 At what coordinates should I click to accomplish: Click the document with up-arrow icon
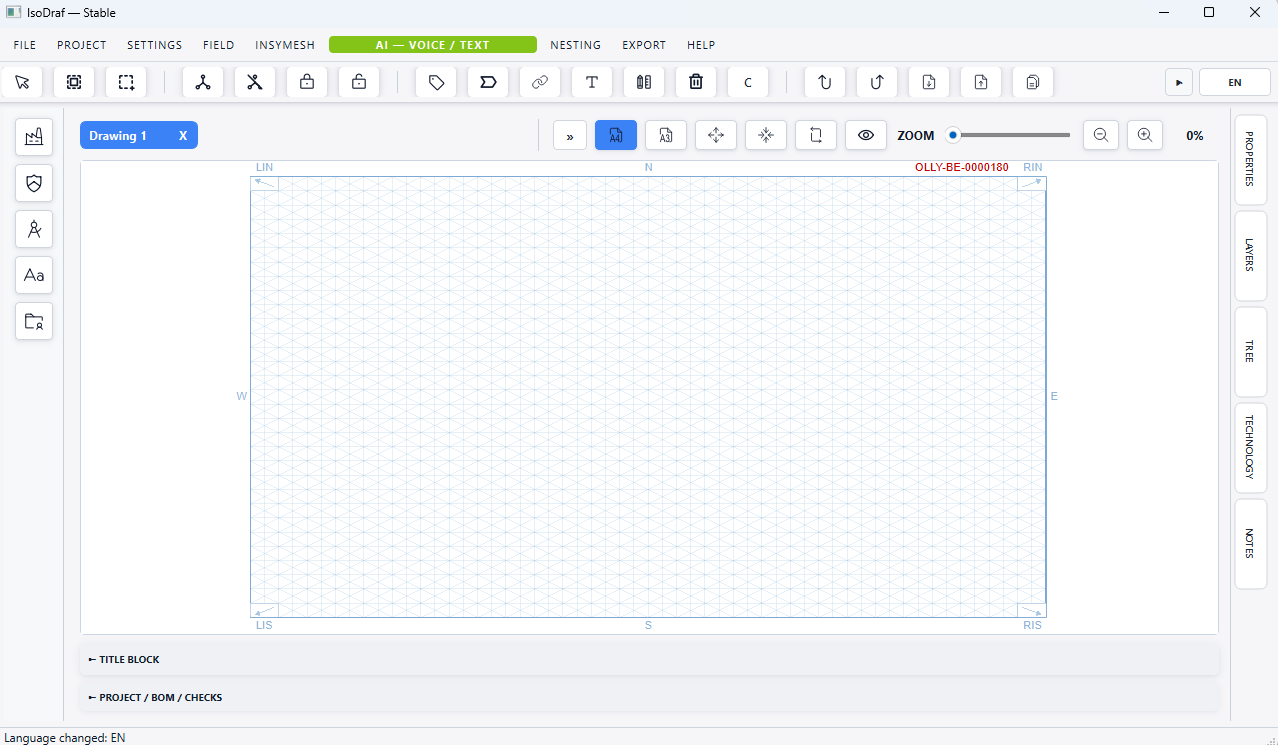click(x=981, y=82)
